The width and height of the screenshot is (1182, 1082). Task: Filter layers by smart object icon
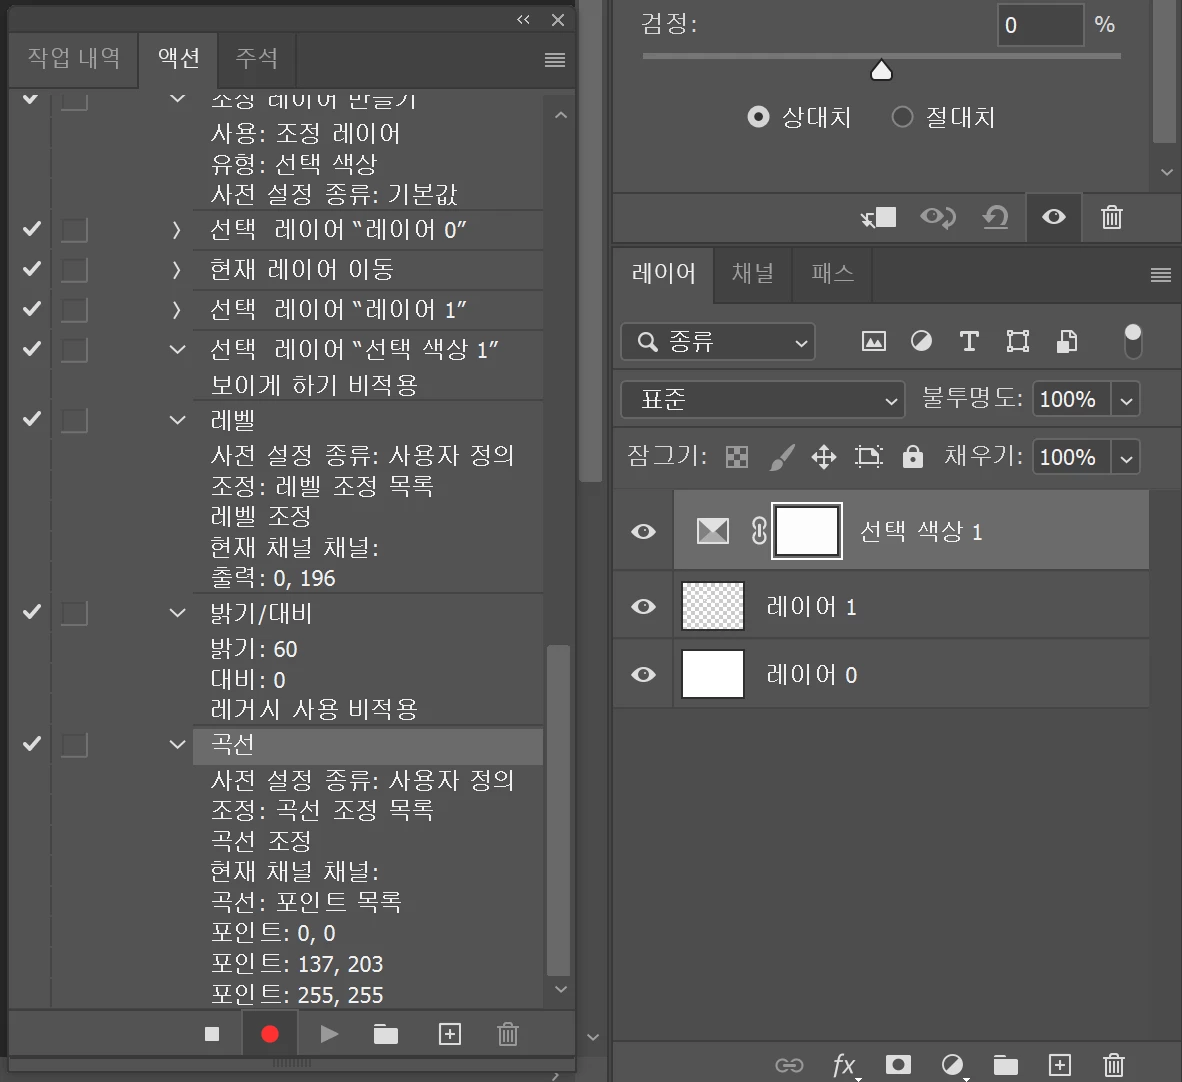coord(1067,342)
